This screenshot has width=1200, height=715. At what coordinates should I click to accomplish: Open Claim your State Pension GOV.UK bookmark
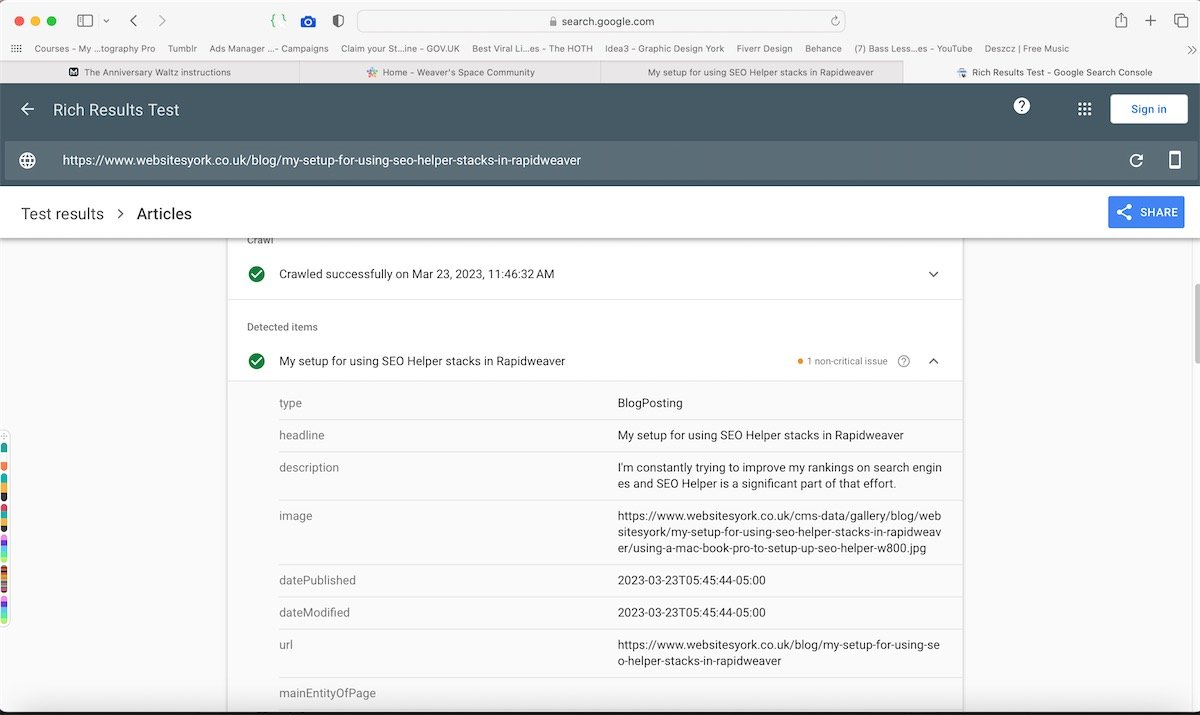coord(400,48)
